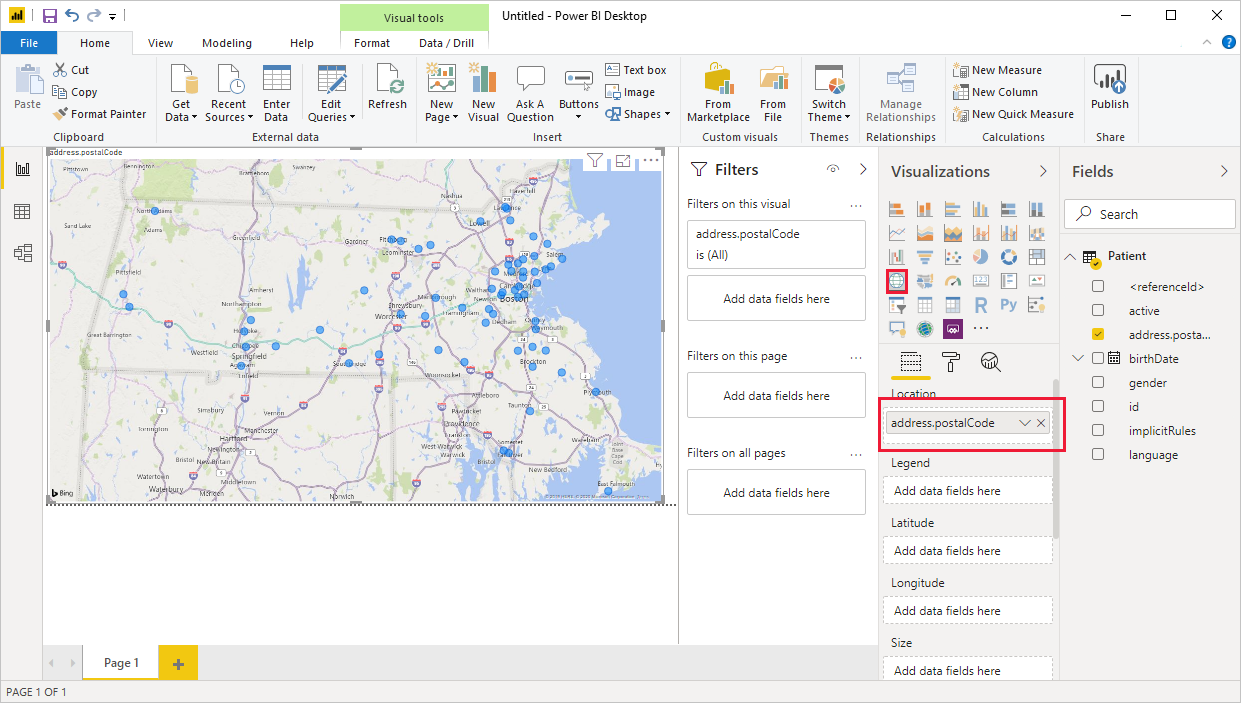Uncheck the address.posta... field checkbox
The height and width of the screenshot is (703, 1241).
(x=1098, y=335)
